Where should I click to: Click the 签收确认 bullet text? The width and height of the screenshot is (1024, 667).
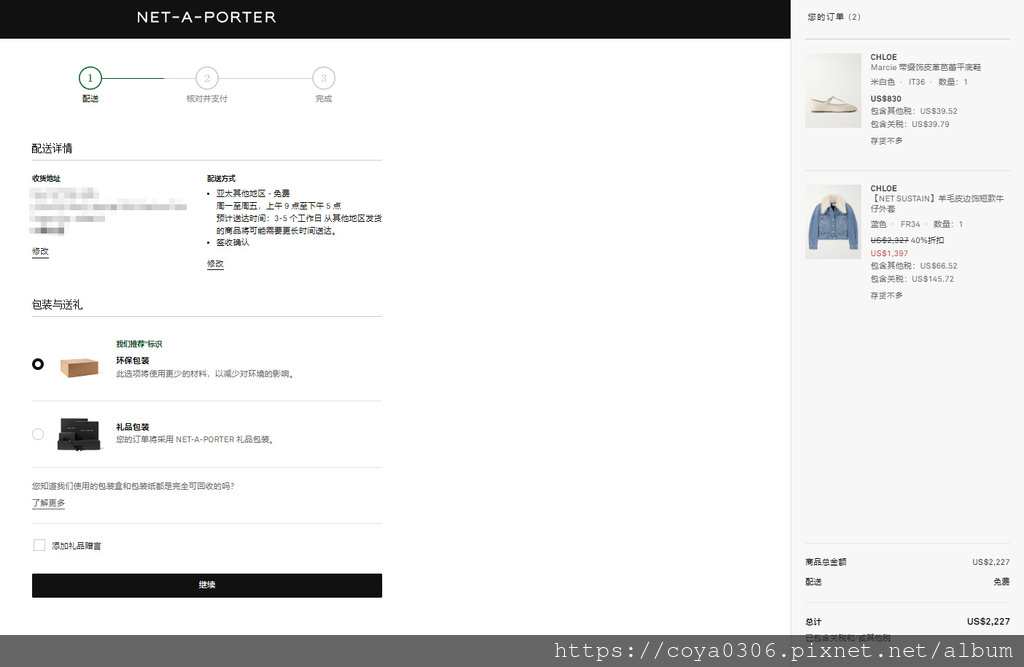232,242
